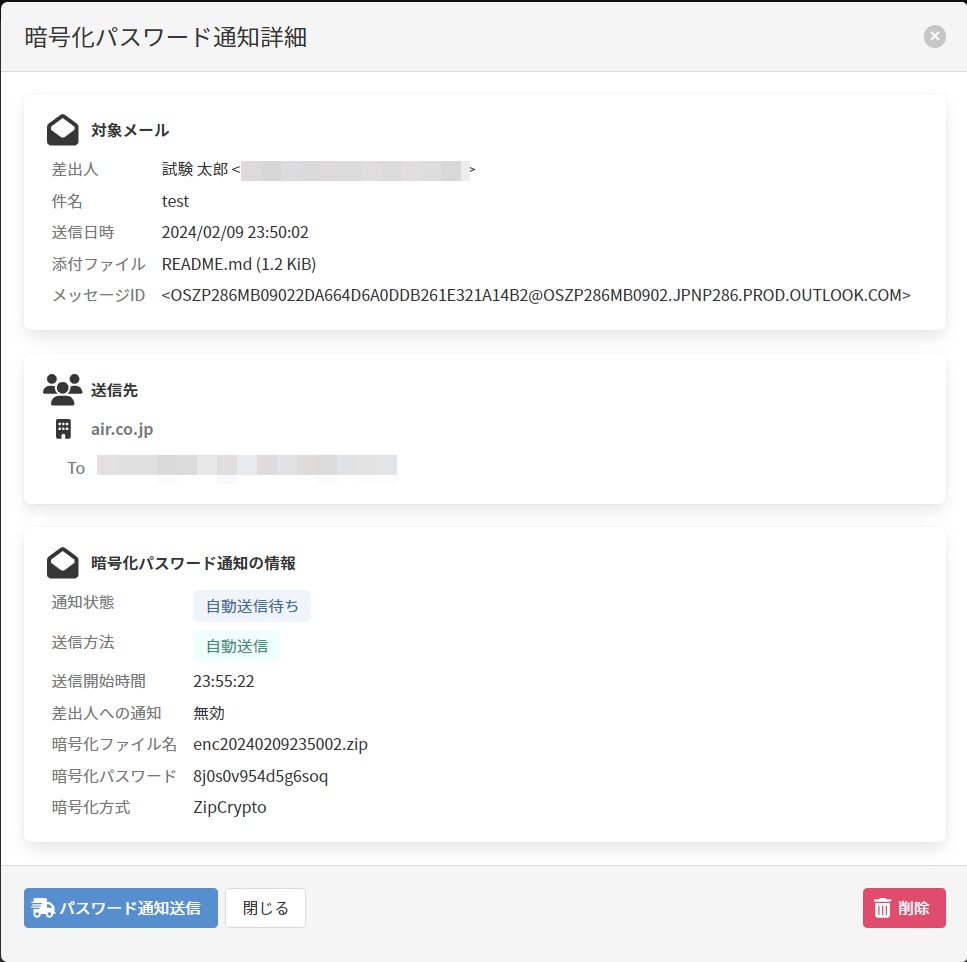
Task: Click the send start time 23:55:22
Action: tap(226, 681)
